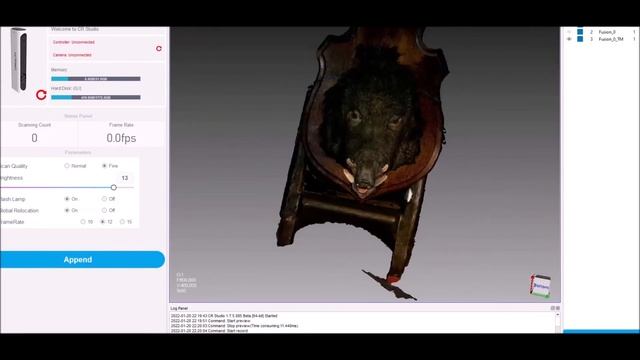
Task: Select Fine scan quality
Action: pos(104,166)
